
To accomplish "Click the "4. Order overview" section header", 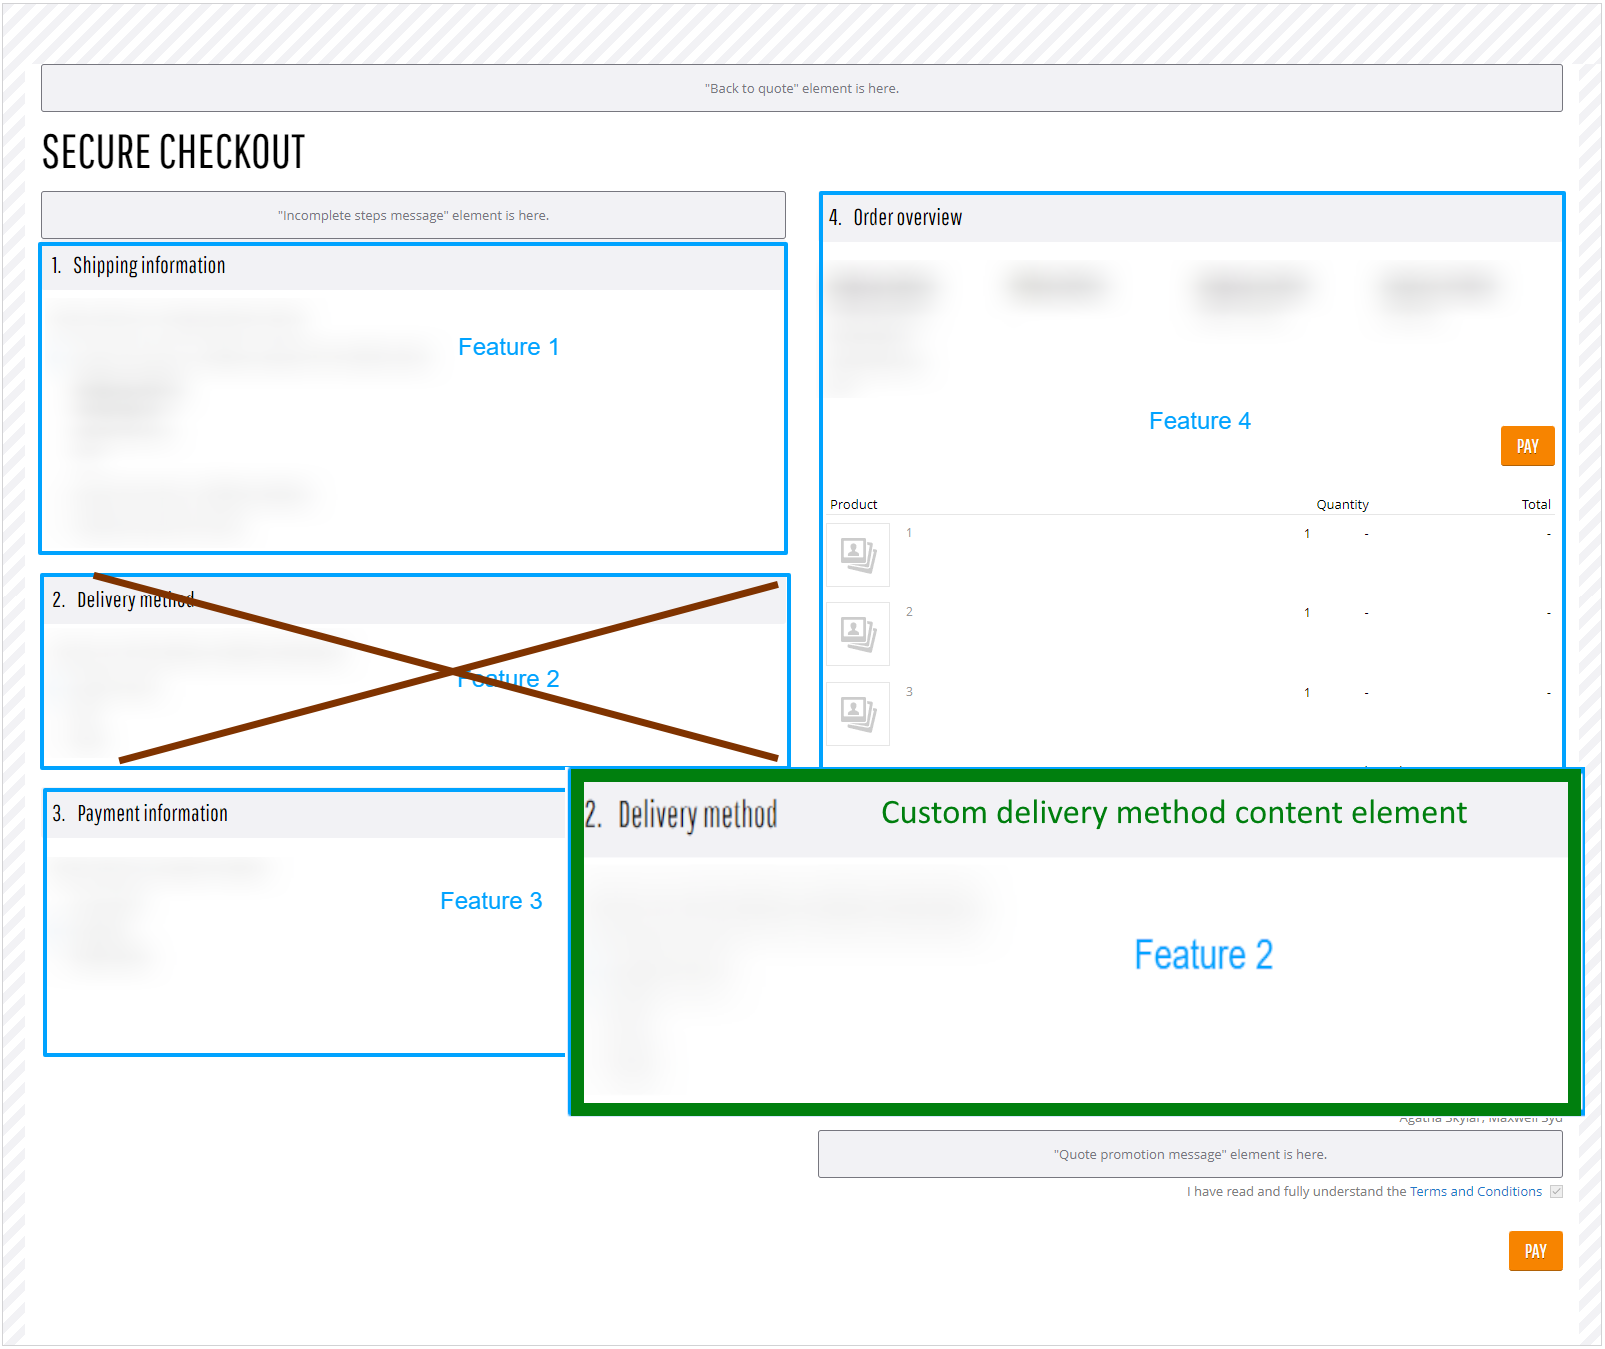I will click(x=1192, y=218).
